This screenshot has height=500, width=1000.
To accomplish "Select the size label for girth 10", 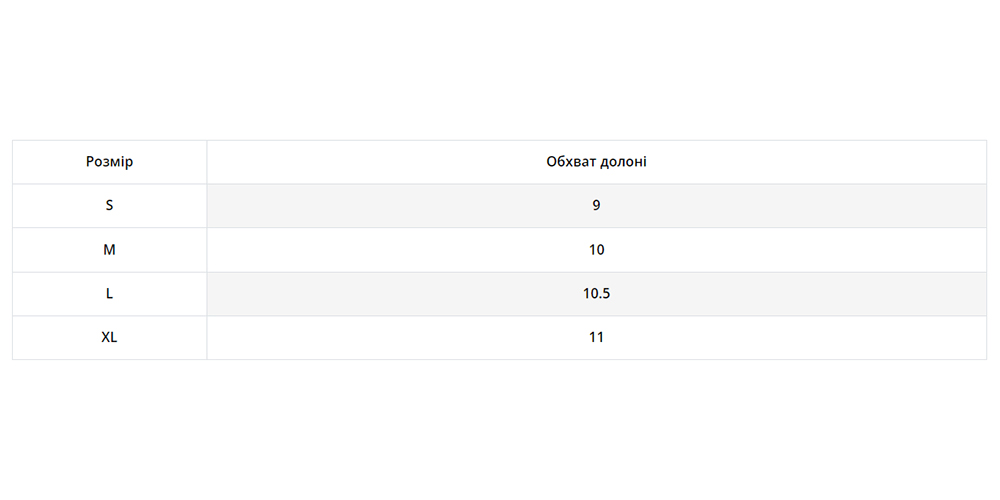I will (x=109, y=250).
